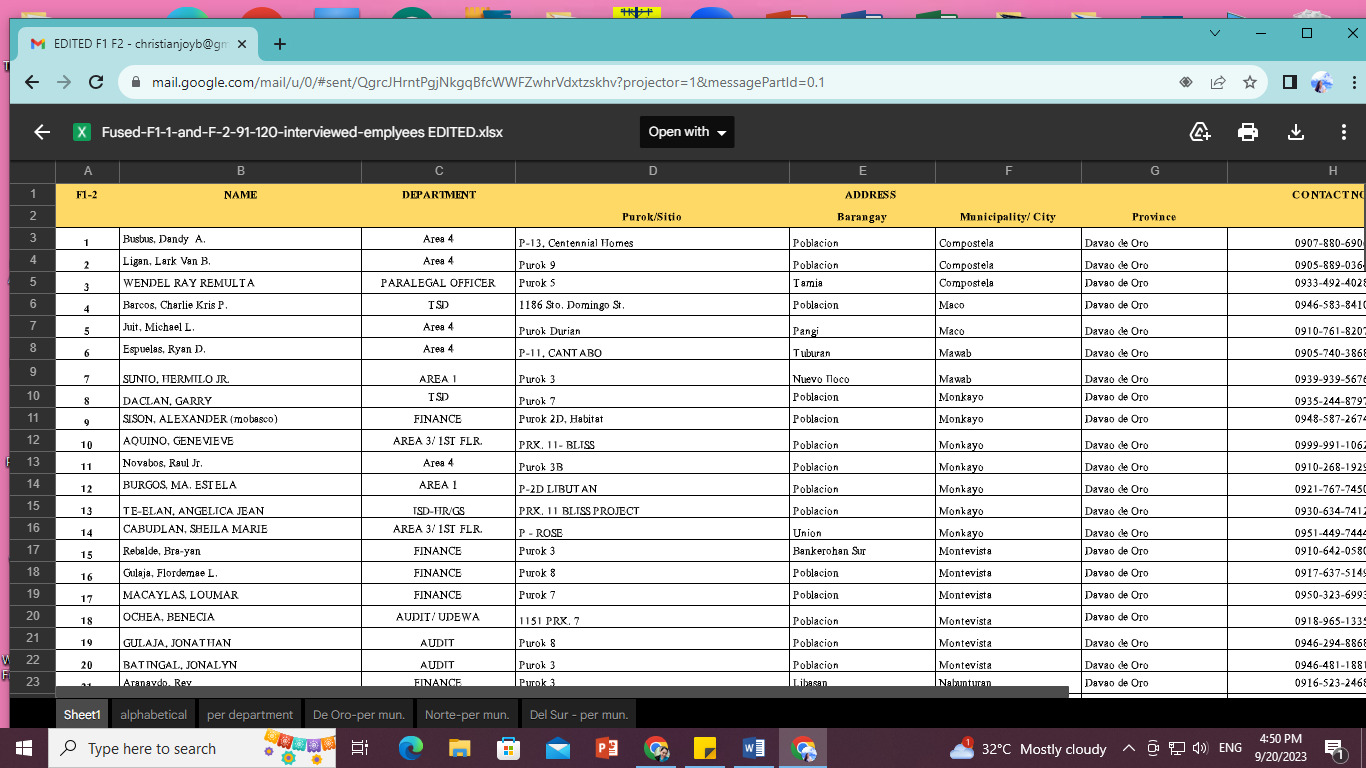This screenshot has height=768, width=1366.
Task: Expand the Open with dropdown
Action: point(687,132)
